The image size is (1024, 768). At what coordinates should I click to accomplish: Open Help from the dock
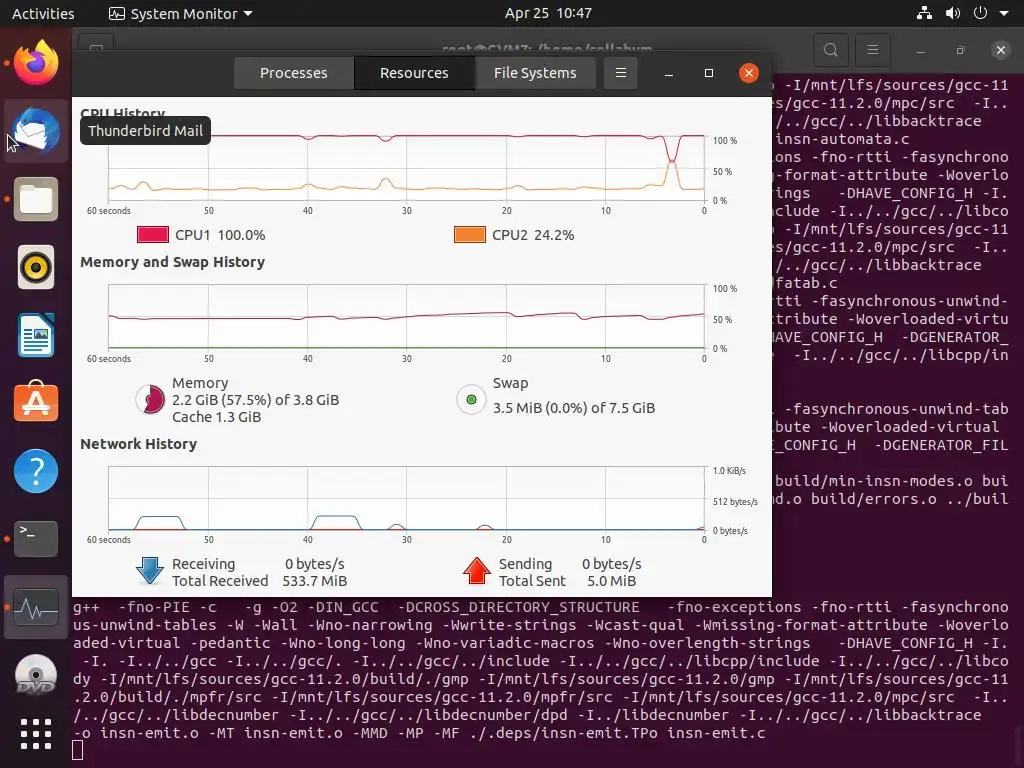click(x=36, y=471)
